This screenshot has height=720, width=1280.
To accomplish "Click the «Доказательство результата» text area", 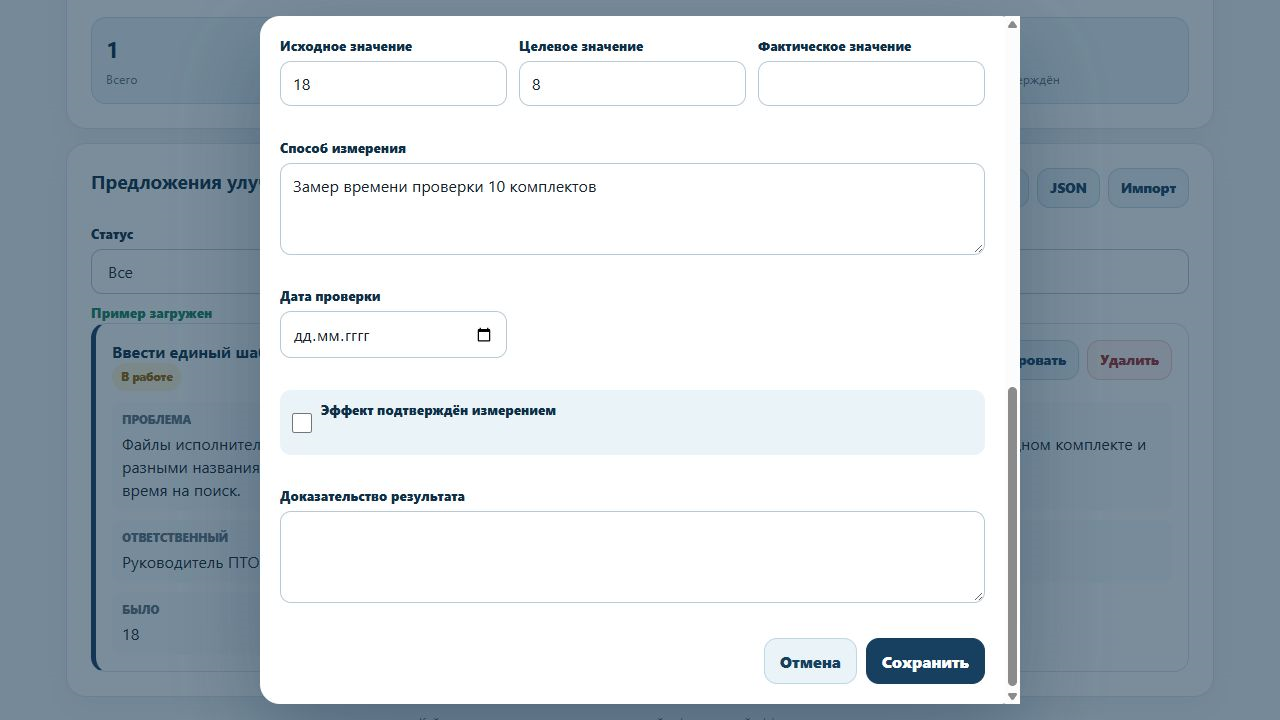I will tap(632, 557).
